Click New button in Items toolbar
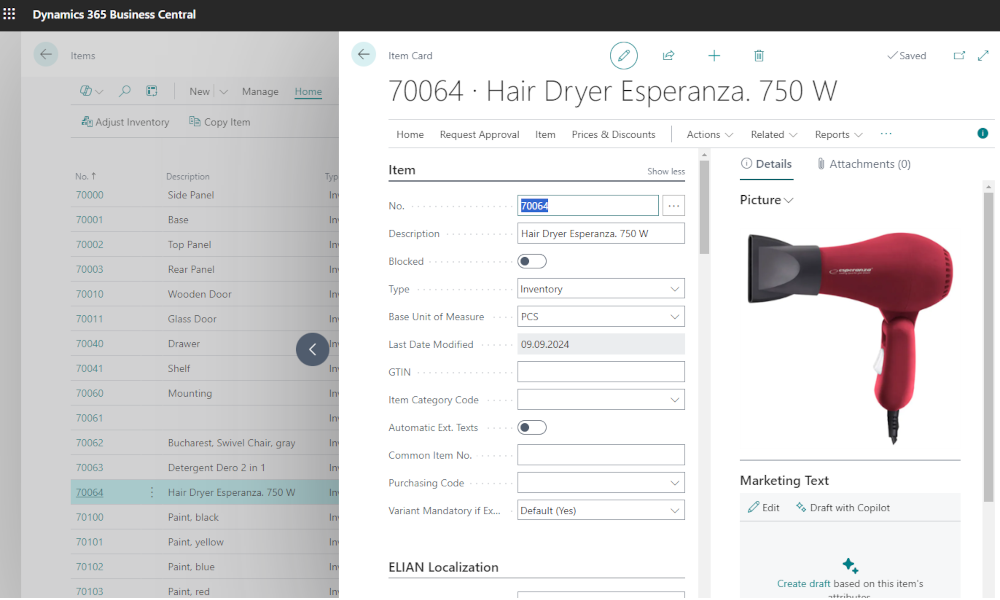The height and width of the screenshot is (600, 1000). point(200,92)
